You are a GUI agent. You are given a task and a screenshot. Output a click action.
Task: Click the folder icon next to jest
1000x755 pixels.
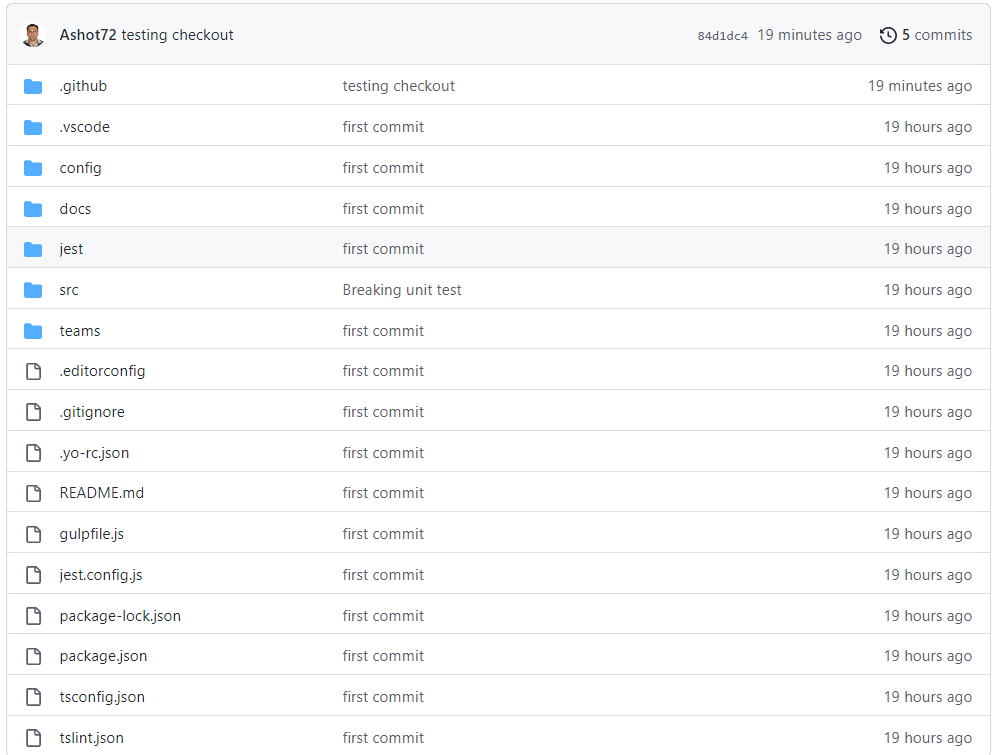(x=33, y=249)
